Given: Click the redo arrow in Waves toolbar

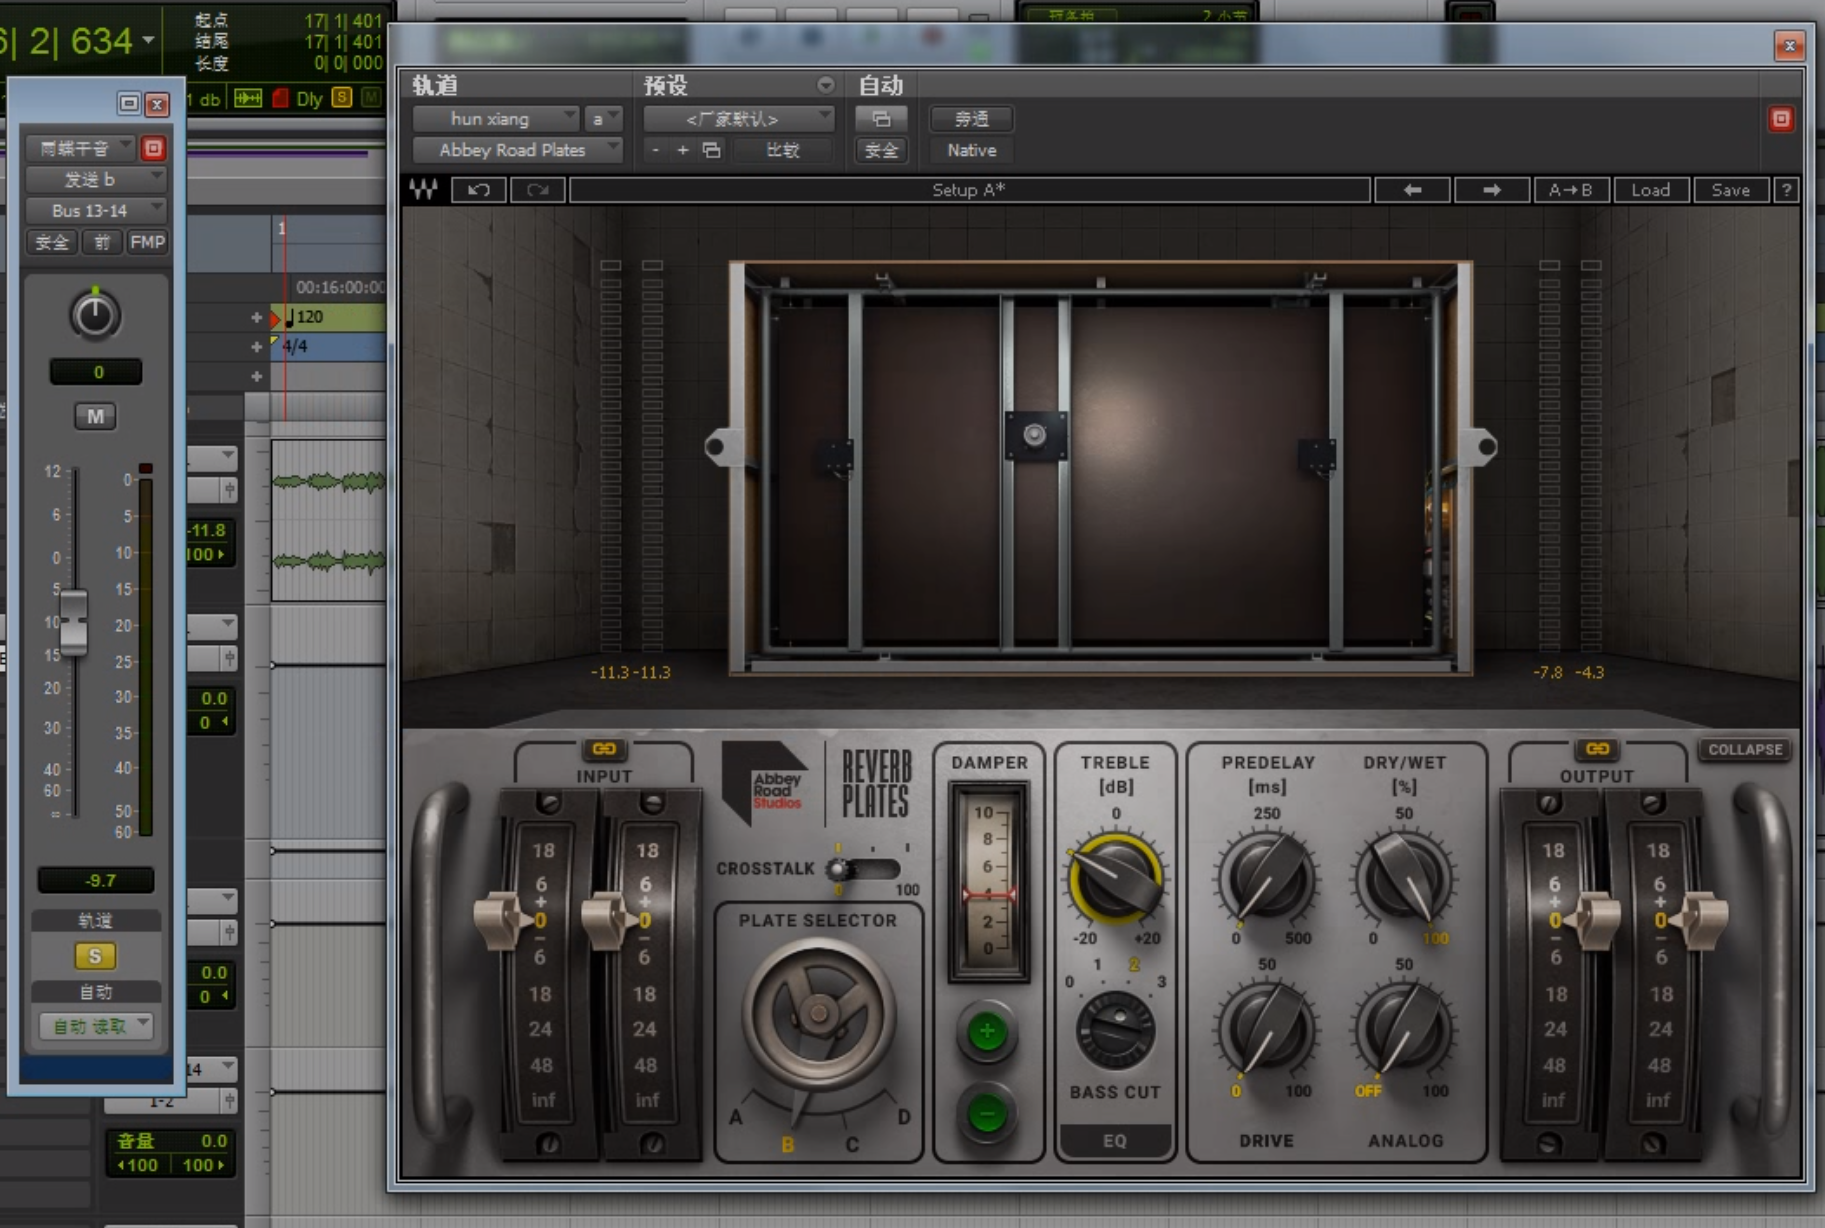Looking at the screenshot, I should click(538, 190).
